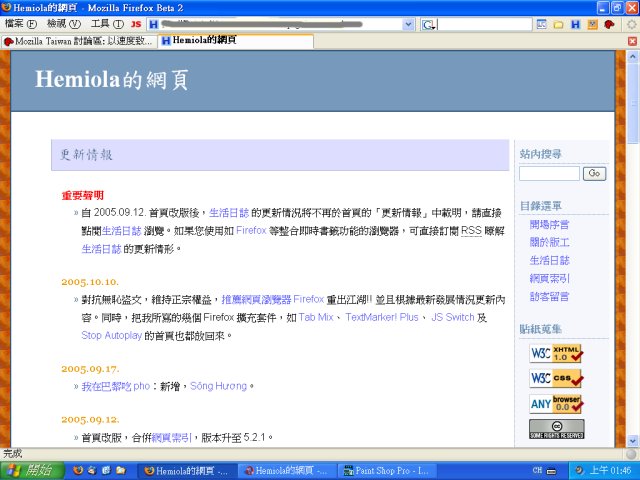Switch to the Mozilla Taiwan 討論區 tab
The image size is (640, 480).
[79, 41]
